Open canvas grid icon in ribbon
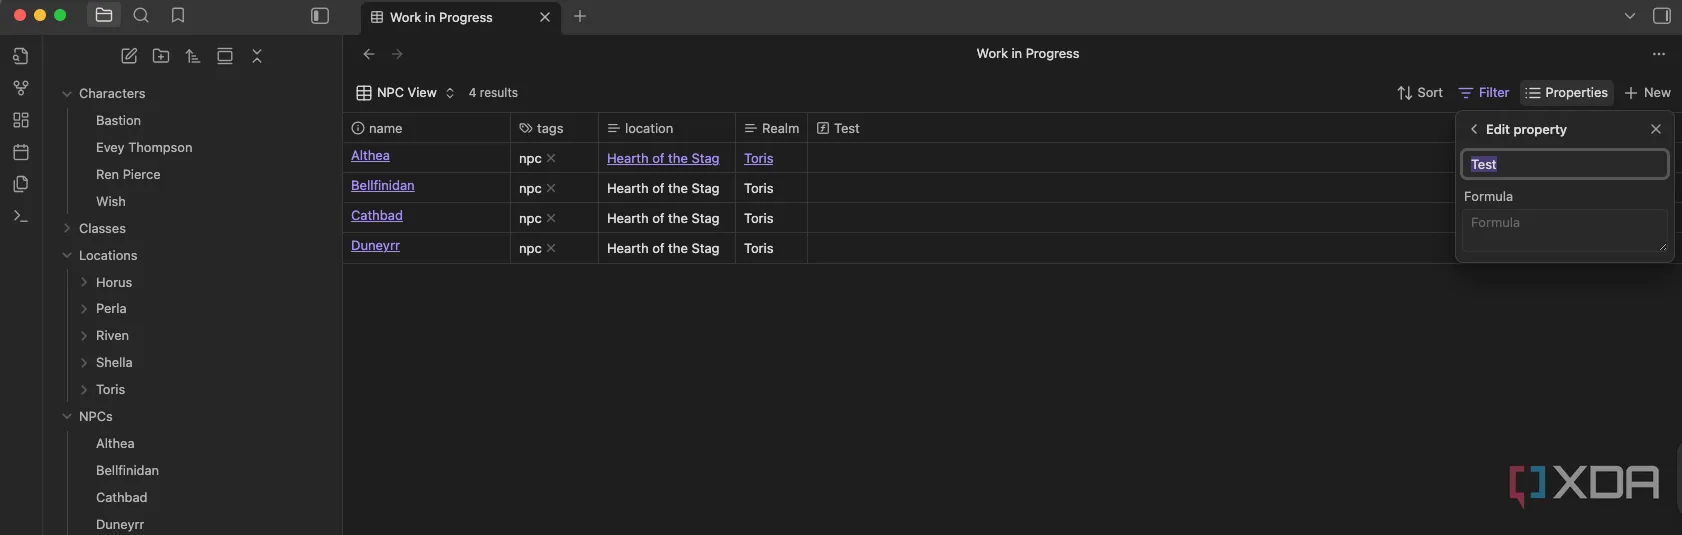1682x535 pixels. point(21,120)
